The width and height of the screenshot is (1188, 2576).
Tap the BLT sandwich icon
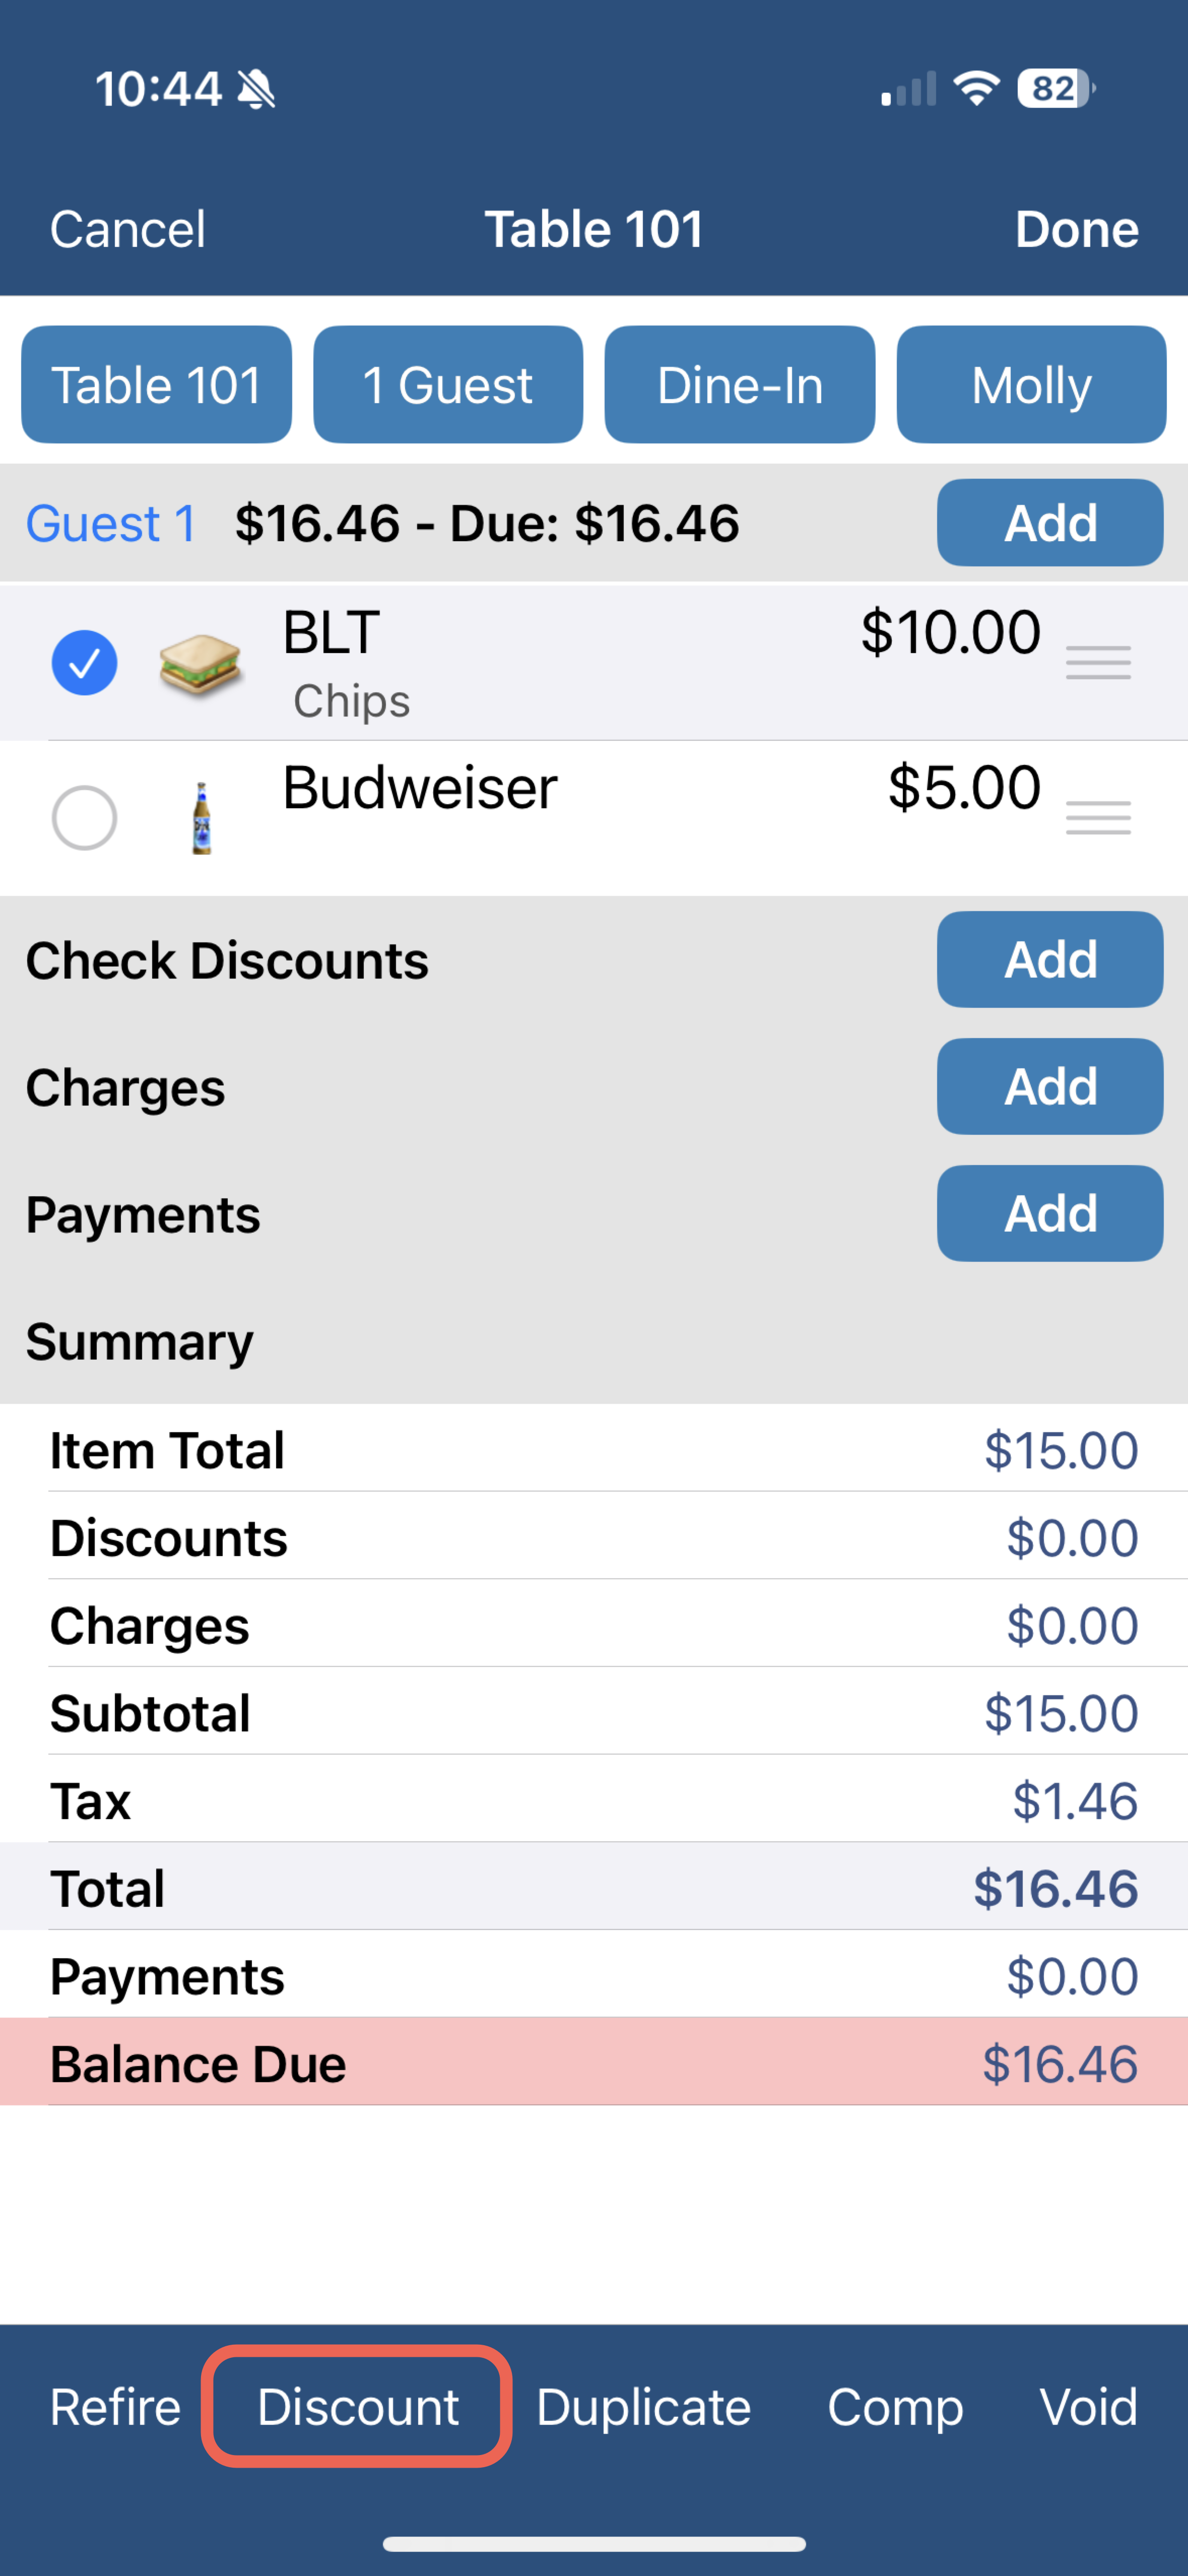coord(200,664)
